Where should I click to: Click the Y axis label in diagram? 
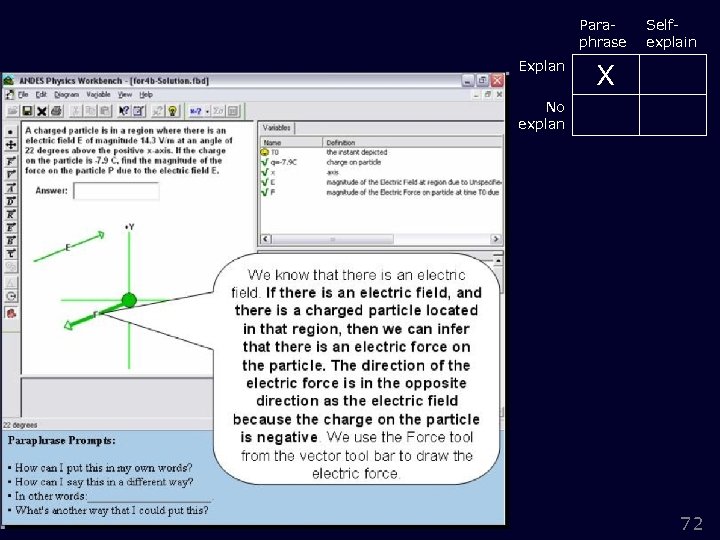click(130, 227)
